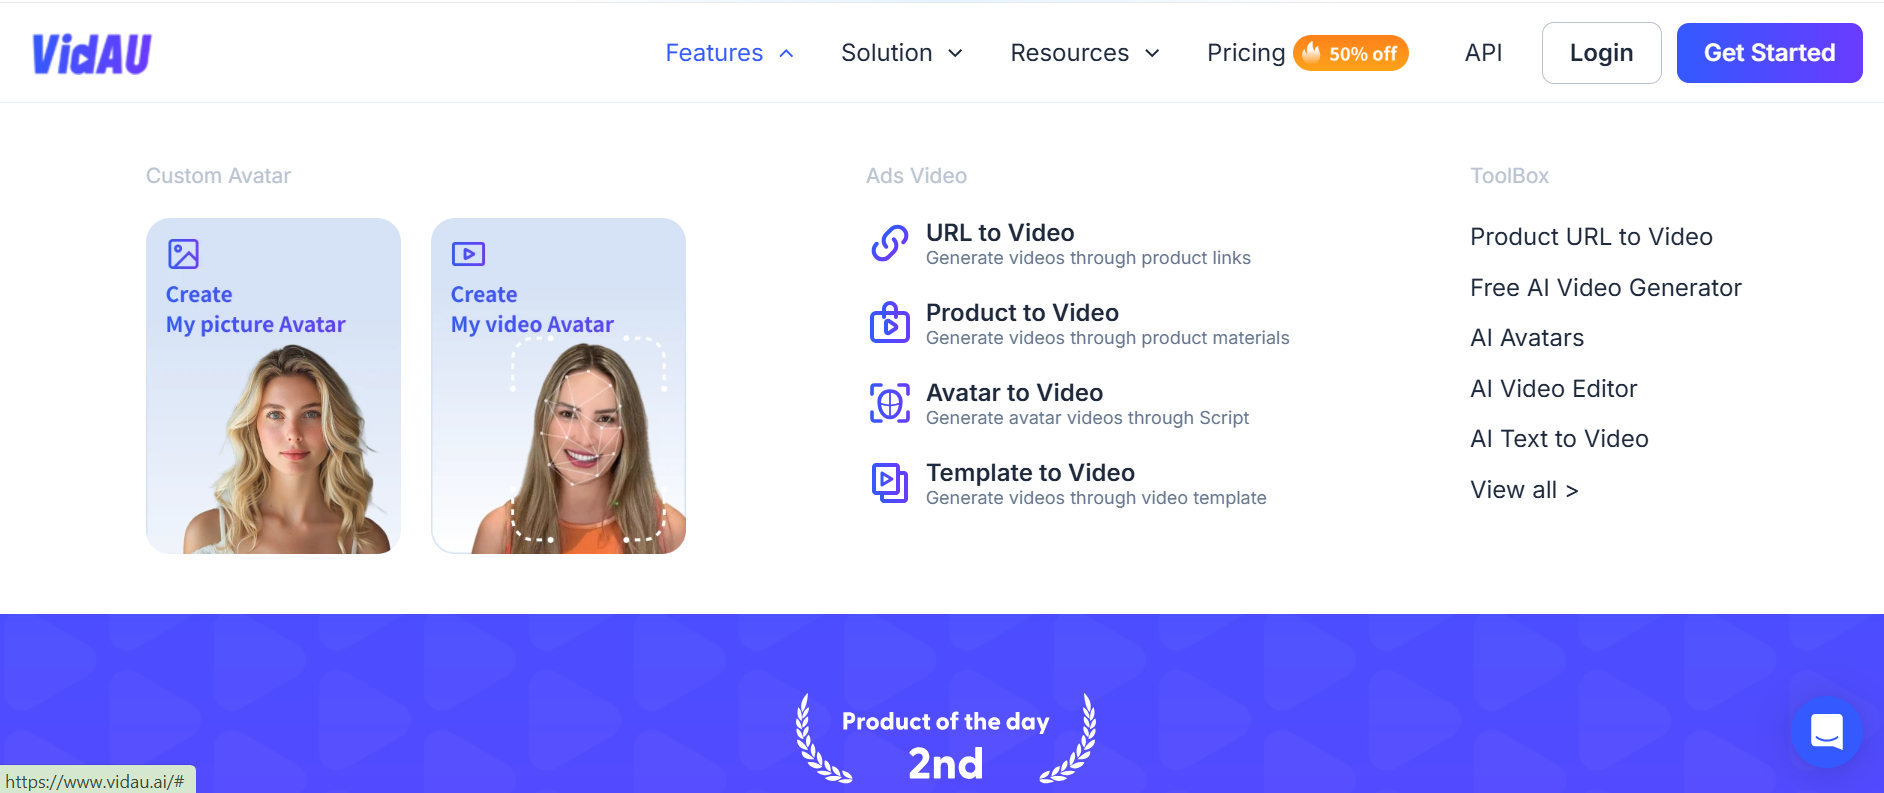Click the Product of the day badge
Screen dimensions: 1884x793
(945, 740)
